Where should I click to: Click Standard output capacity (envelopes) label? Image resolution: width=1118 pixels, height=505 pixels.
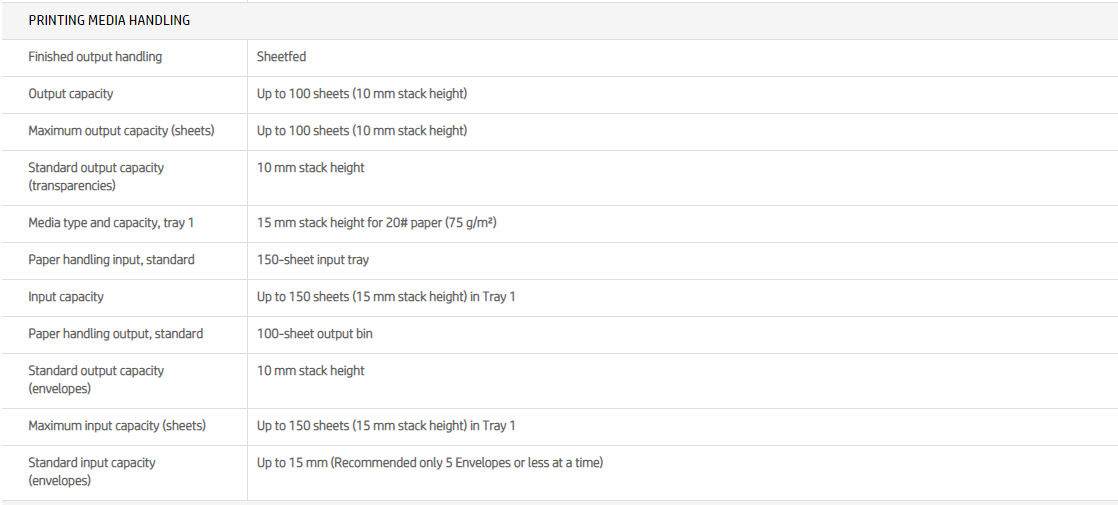pos(96,379)
